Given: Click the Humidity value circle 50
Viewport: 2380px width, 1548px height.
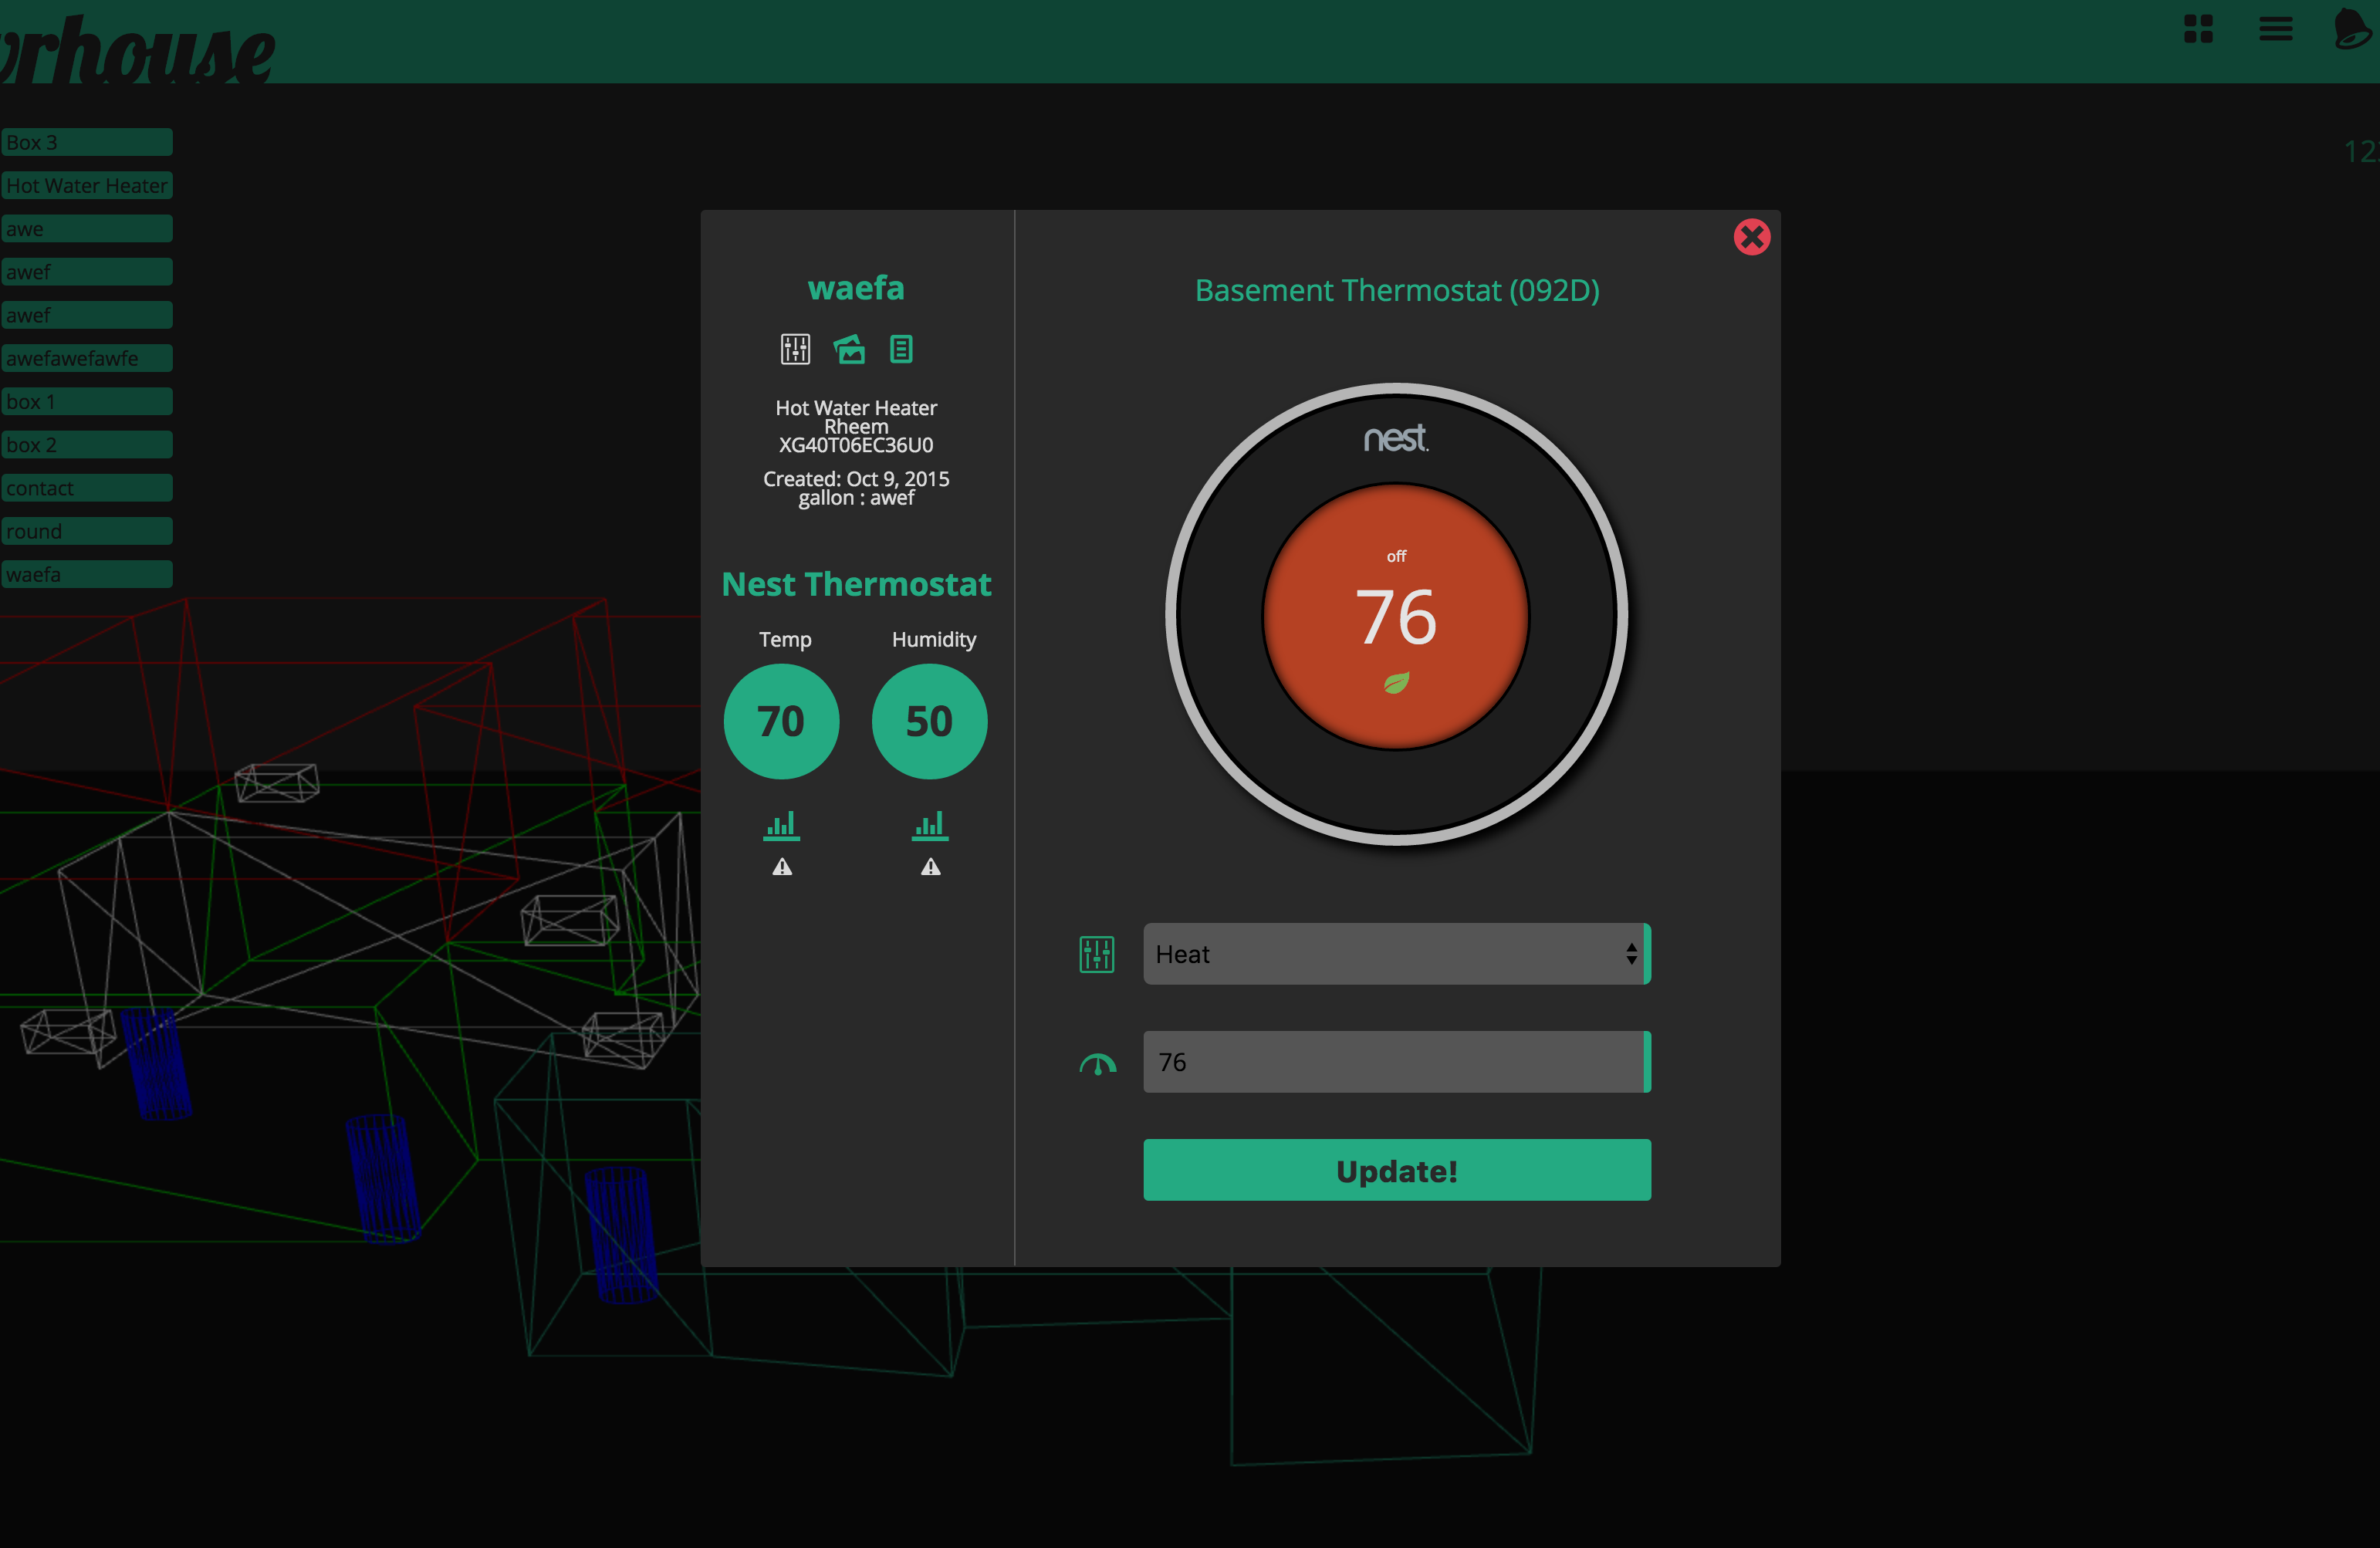Looking at the screenshot, I should (x=930, y=721).
